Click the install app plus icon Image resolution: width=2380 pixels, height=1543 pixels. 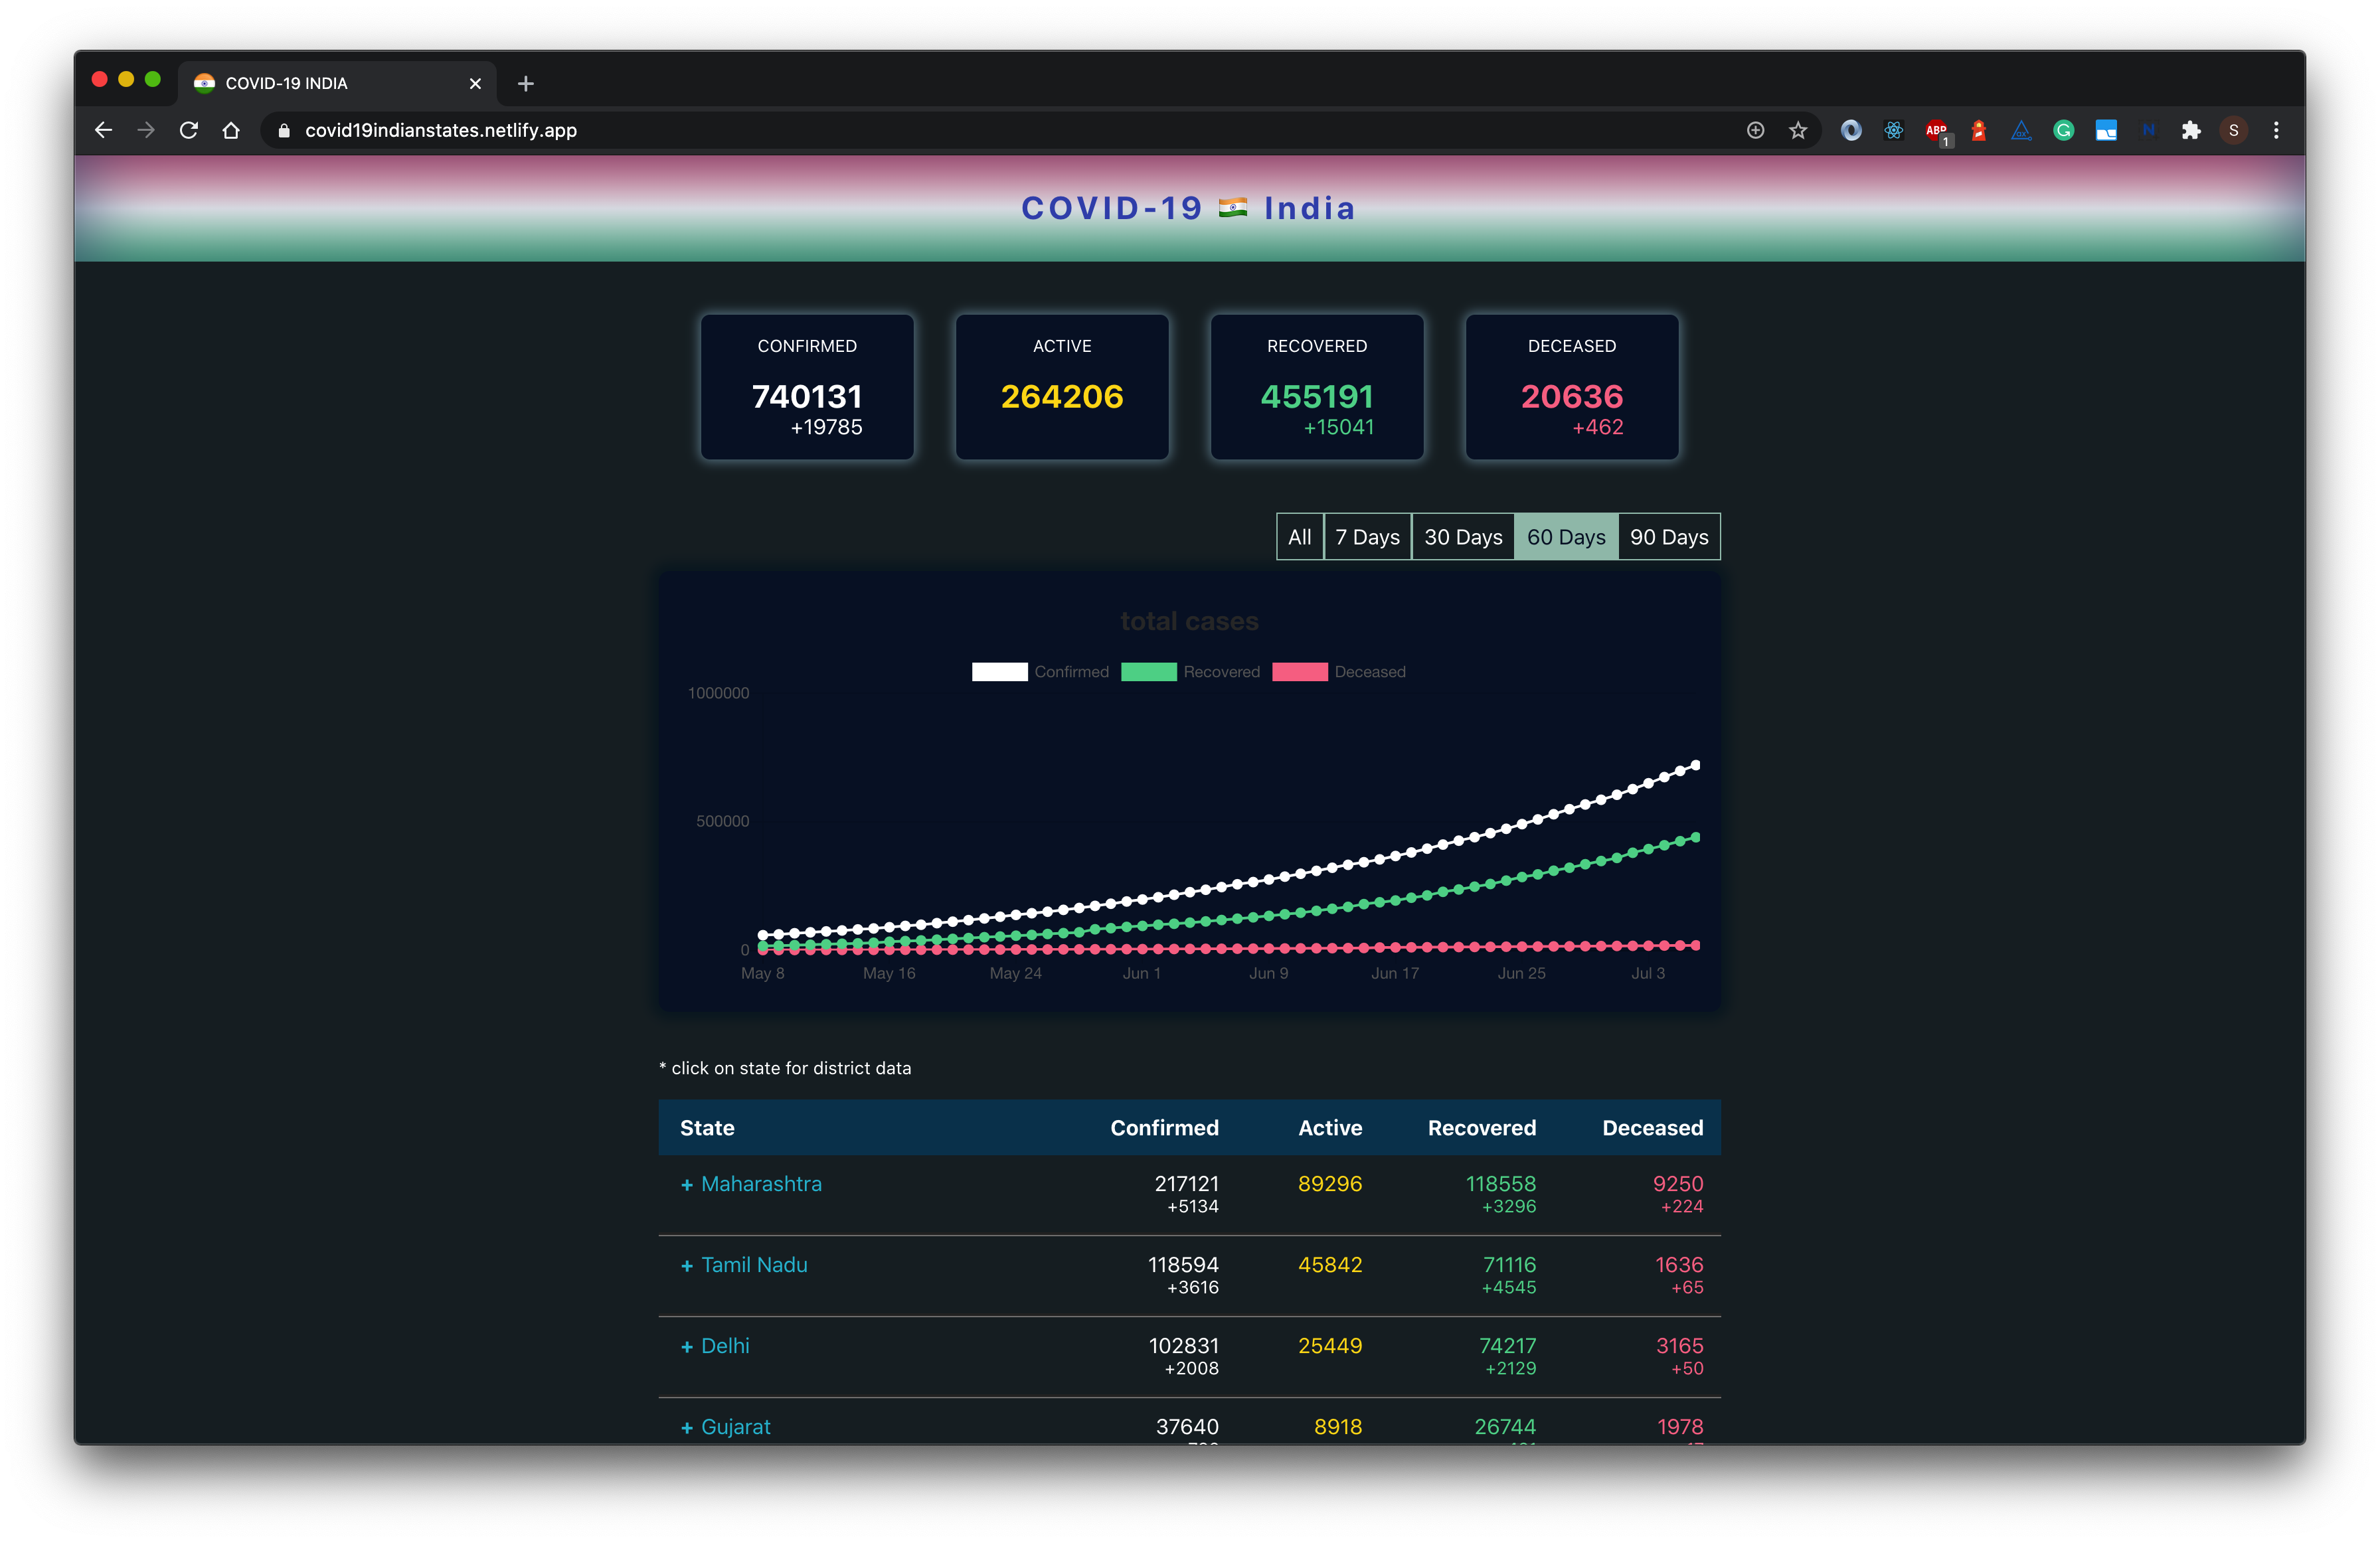click(x=1755, y=130)
